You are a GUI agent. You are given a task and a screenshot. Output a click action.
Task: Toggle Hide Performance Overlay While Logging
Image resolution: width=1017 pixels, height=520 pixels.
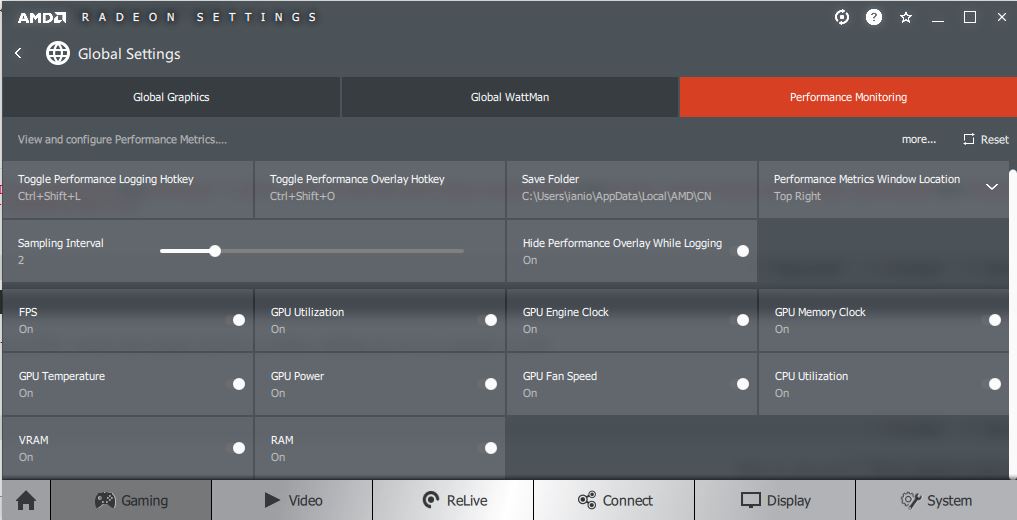point(743,251)
